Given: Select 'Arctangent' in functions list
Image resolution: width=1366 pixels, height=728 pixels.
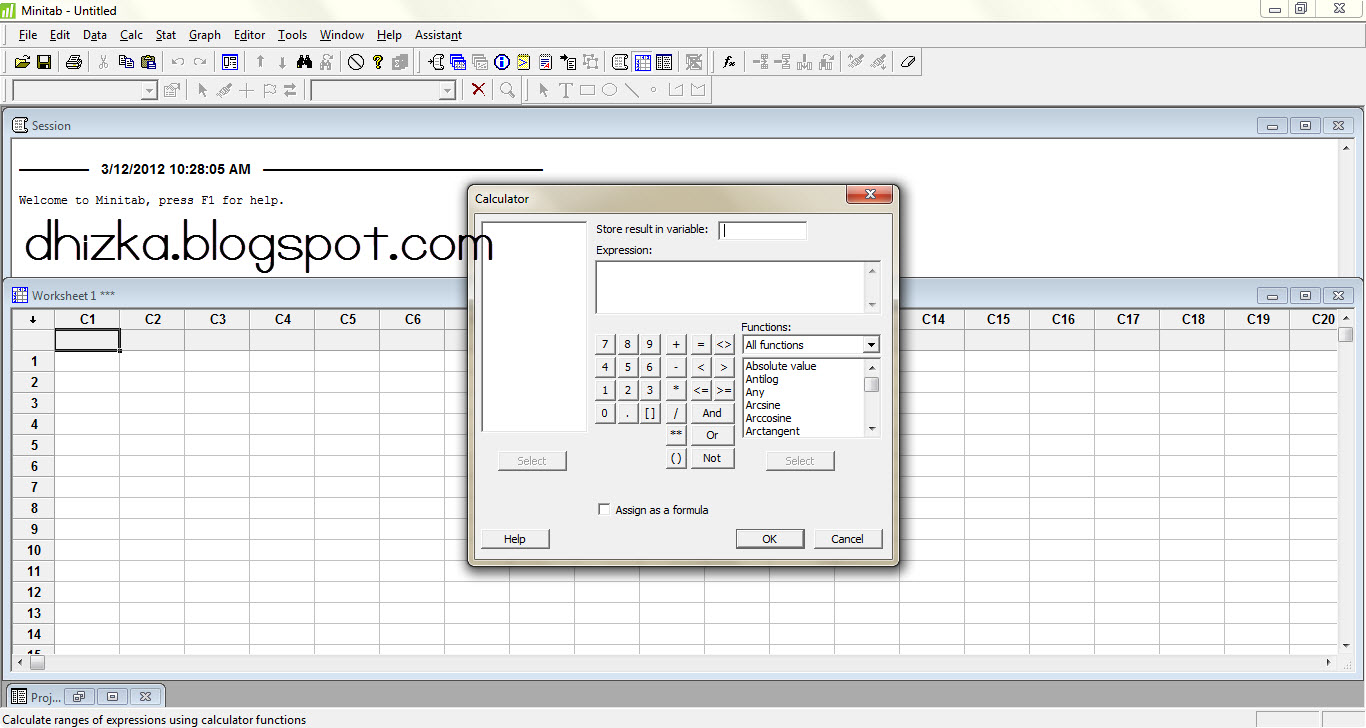Looking at the screenshot, I should pyautogui.click(x=773, y=431).
